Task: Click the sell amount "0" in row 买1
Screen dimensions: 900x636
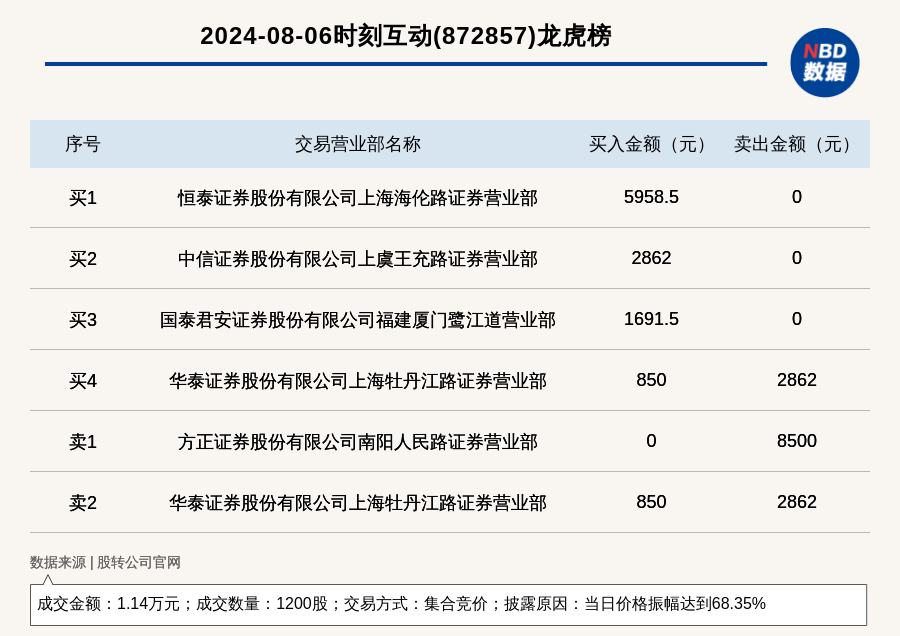Action: 797,197
